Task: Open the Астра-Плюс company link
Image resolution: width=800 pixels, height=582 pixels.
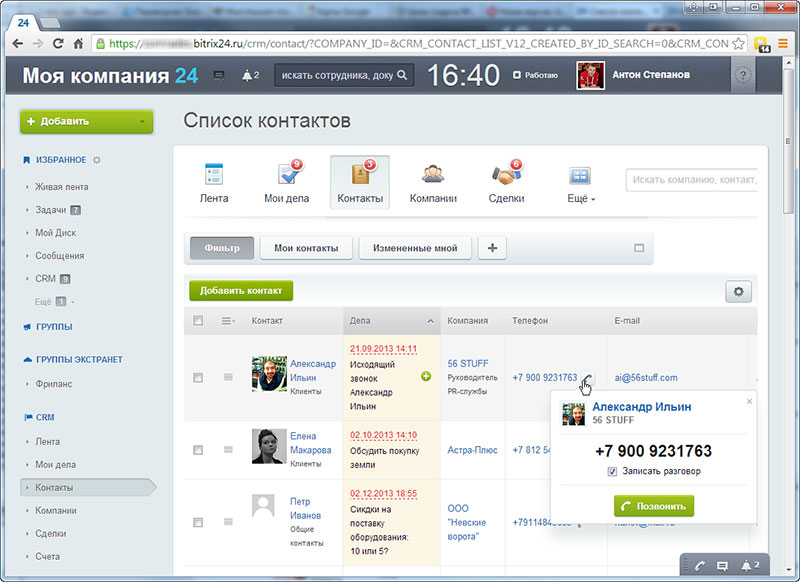Action: 472,450
